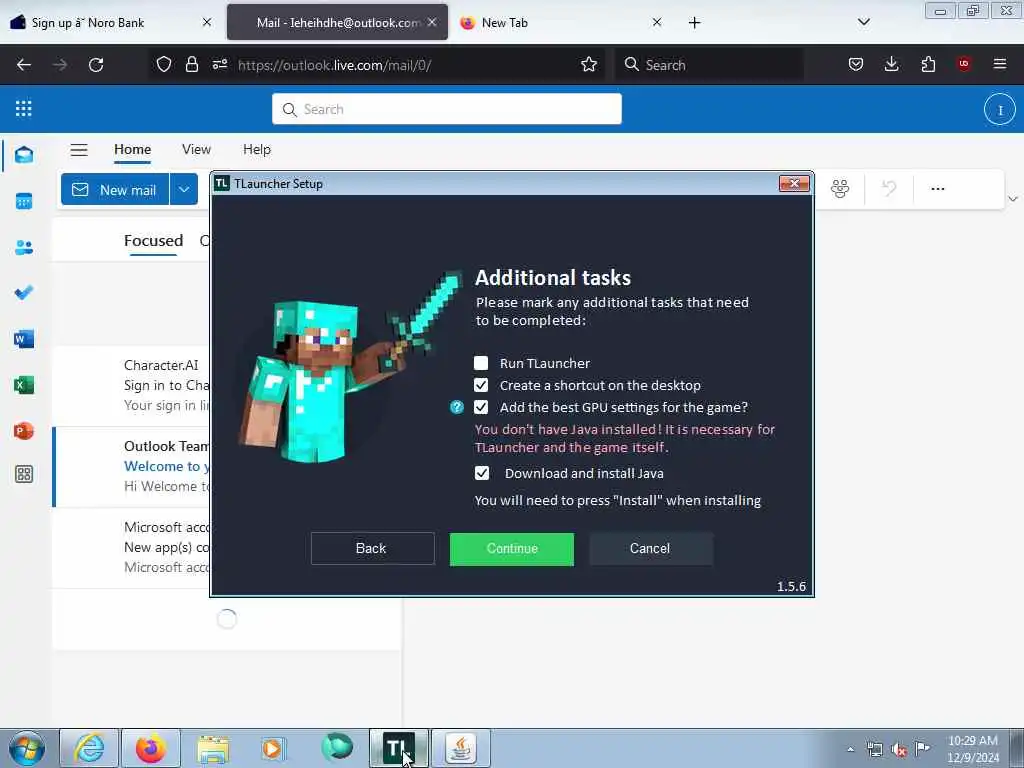Close the Mail Outlook browser tab
1024x768 pixels.
tap(432, 22)
